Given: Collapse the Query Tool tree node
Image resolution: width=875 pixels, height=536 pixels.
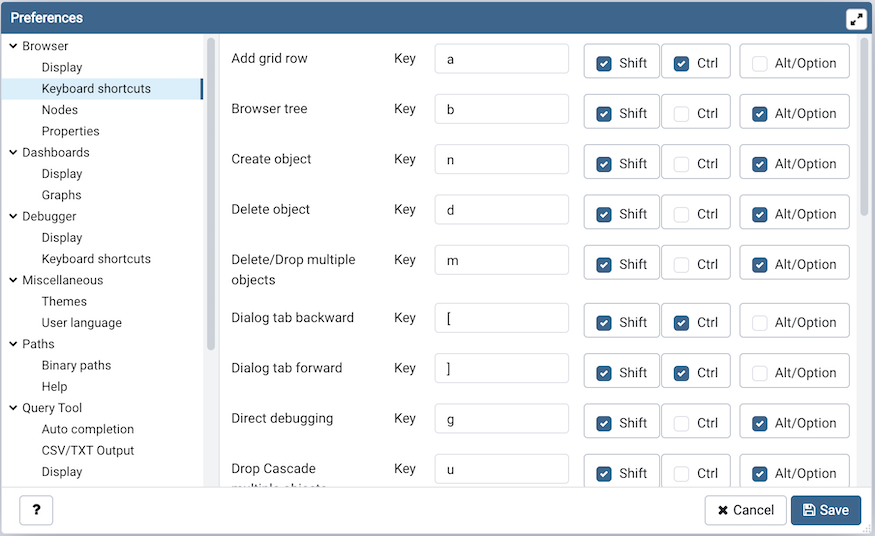Looking at the screenshot, I should tap(13, 408).
